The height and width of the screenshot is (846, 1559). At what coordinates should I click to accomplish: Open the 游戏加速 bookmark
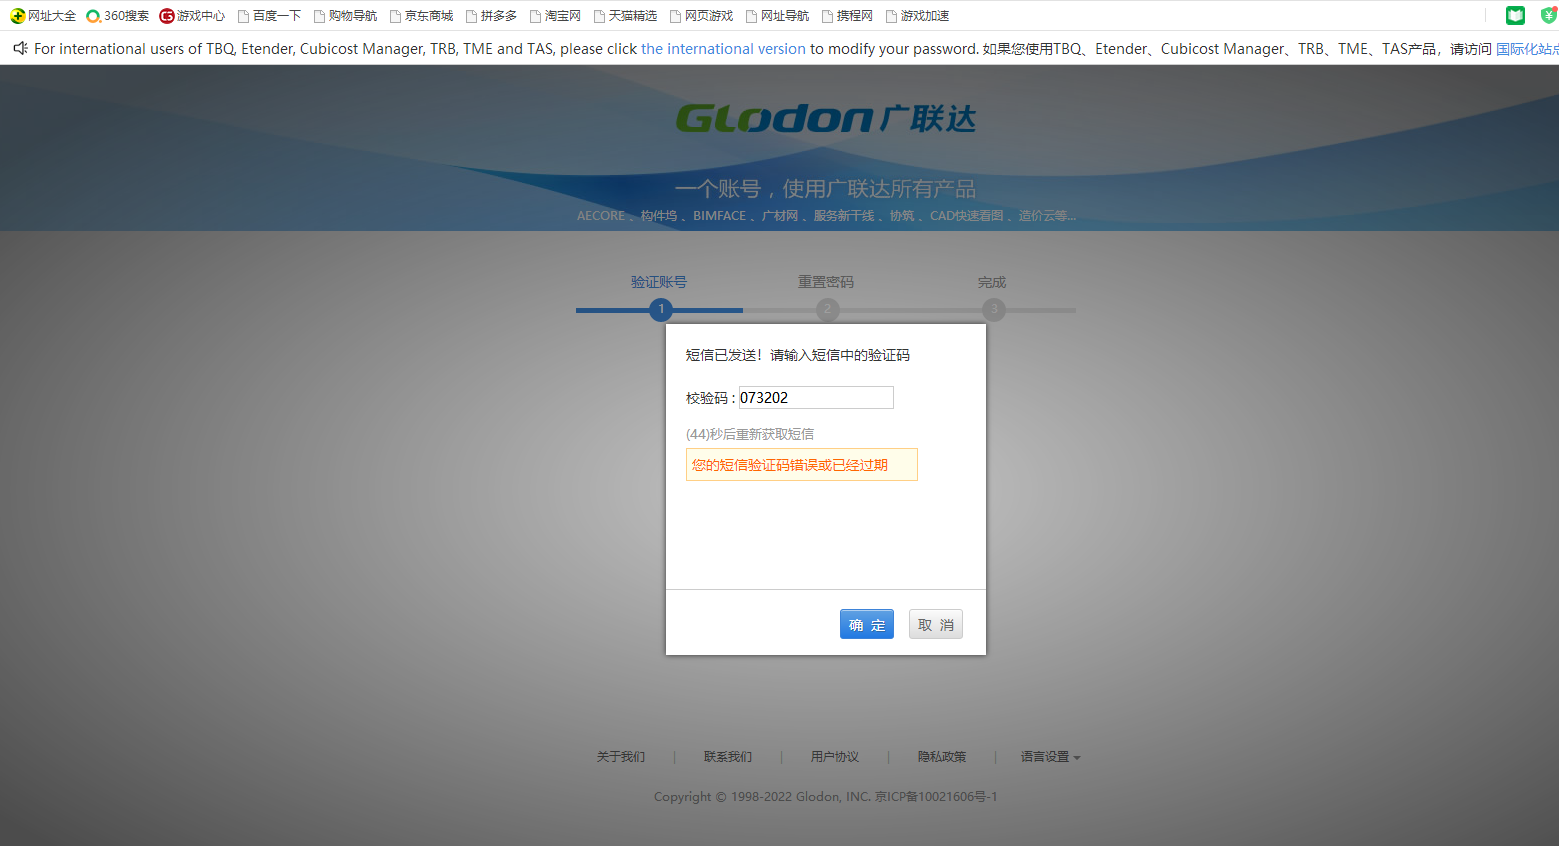coord(917,16)
